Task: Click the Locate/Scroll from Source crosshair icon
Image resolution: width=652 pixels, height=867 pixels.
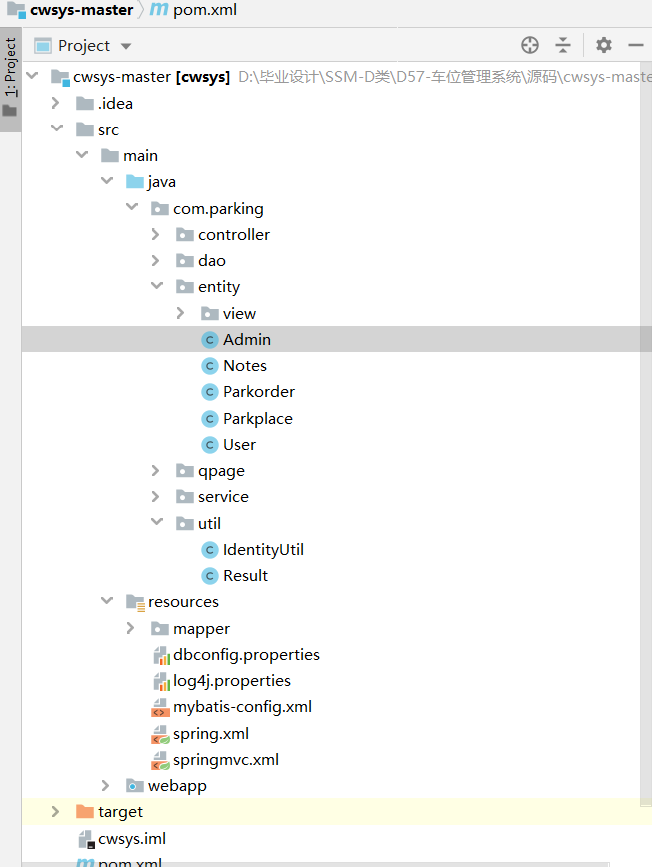Action: click(x=530, y=45)
